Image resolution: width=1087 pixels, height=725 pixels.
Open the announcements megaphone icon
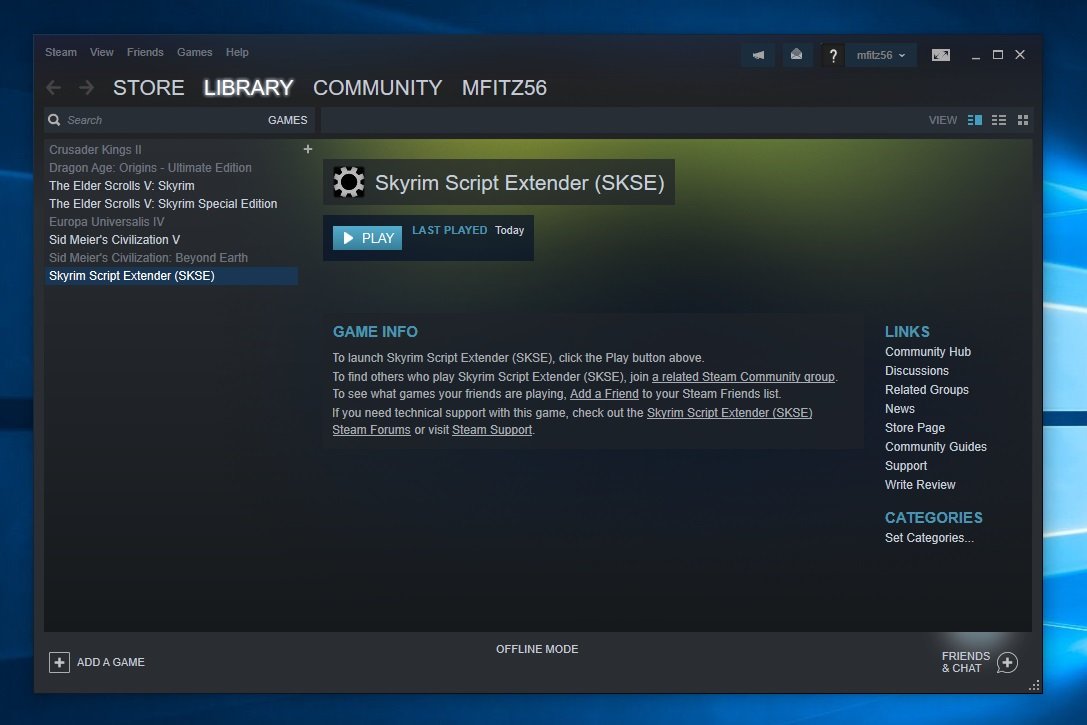758,55
